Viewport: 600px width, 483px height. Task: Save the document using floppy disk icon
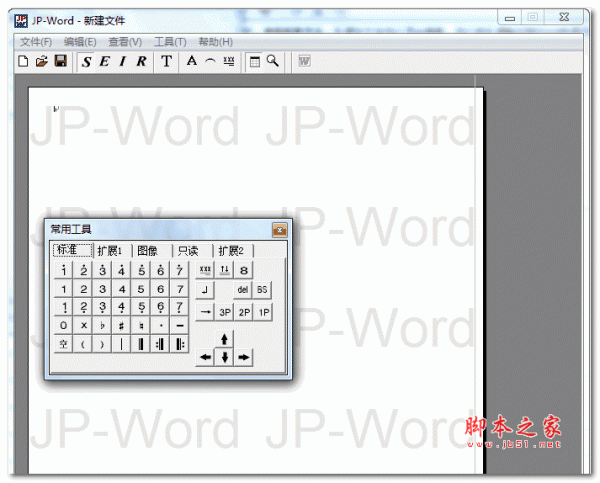(60, 61)
